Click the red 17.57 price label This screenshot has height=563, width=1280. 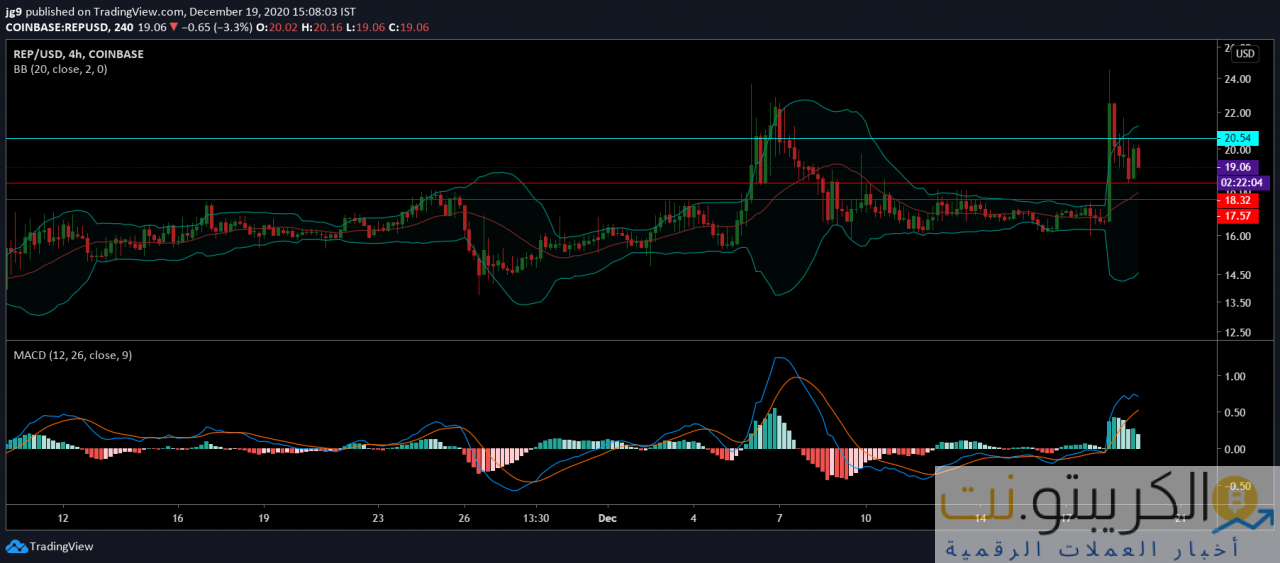(x=1237, y=216)
